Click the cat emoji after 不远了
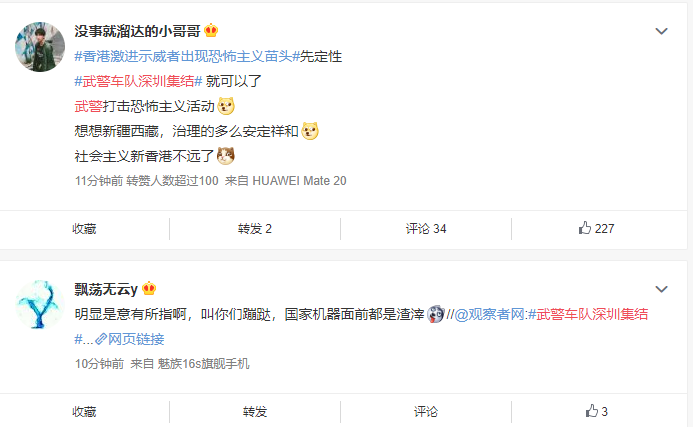Screen dimensions: 693x427 click(225, 156)
